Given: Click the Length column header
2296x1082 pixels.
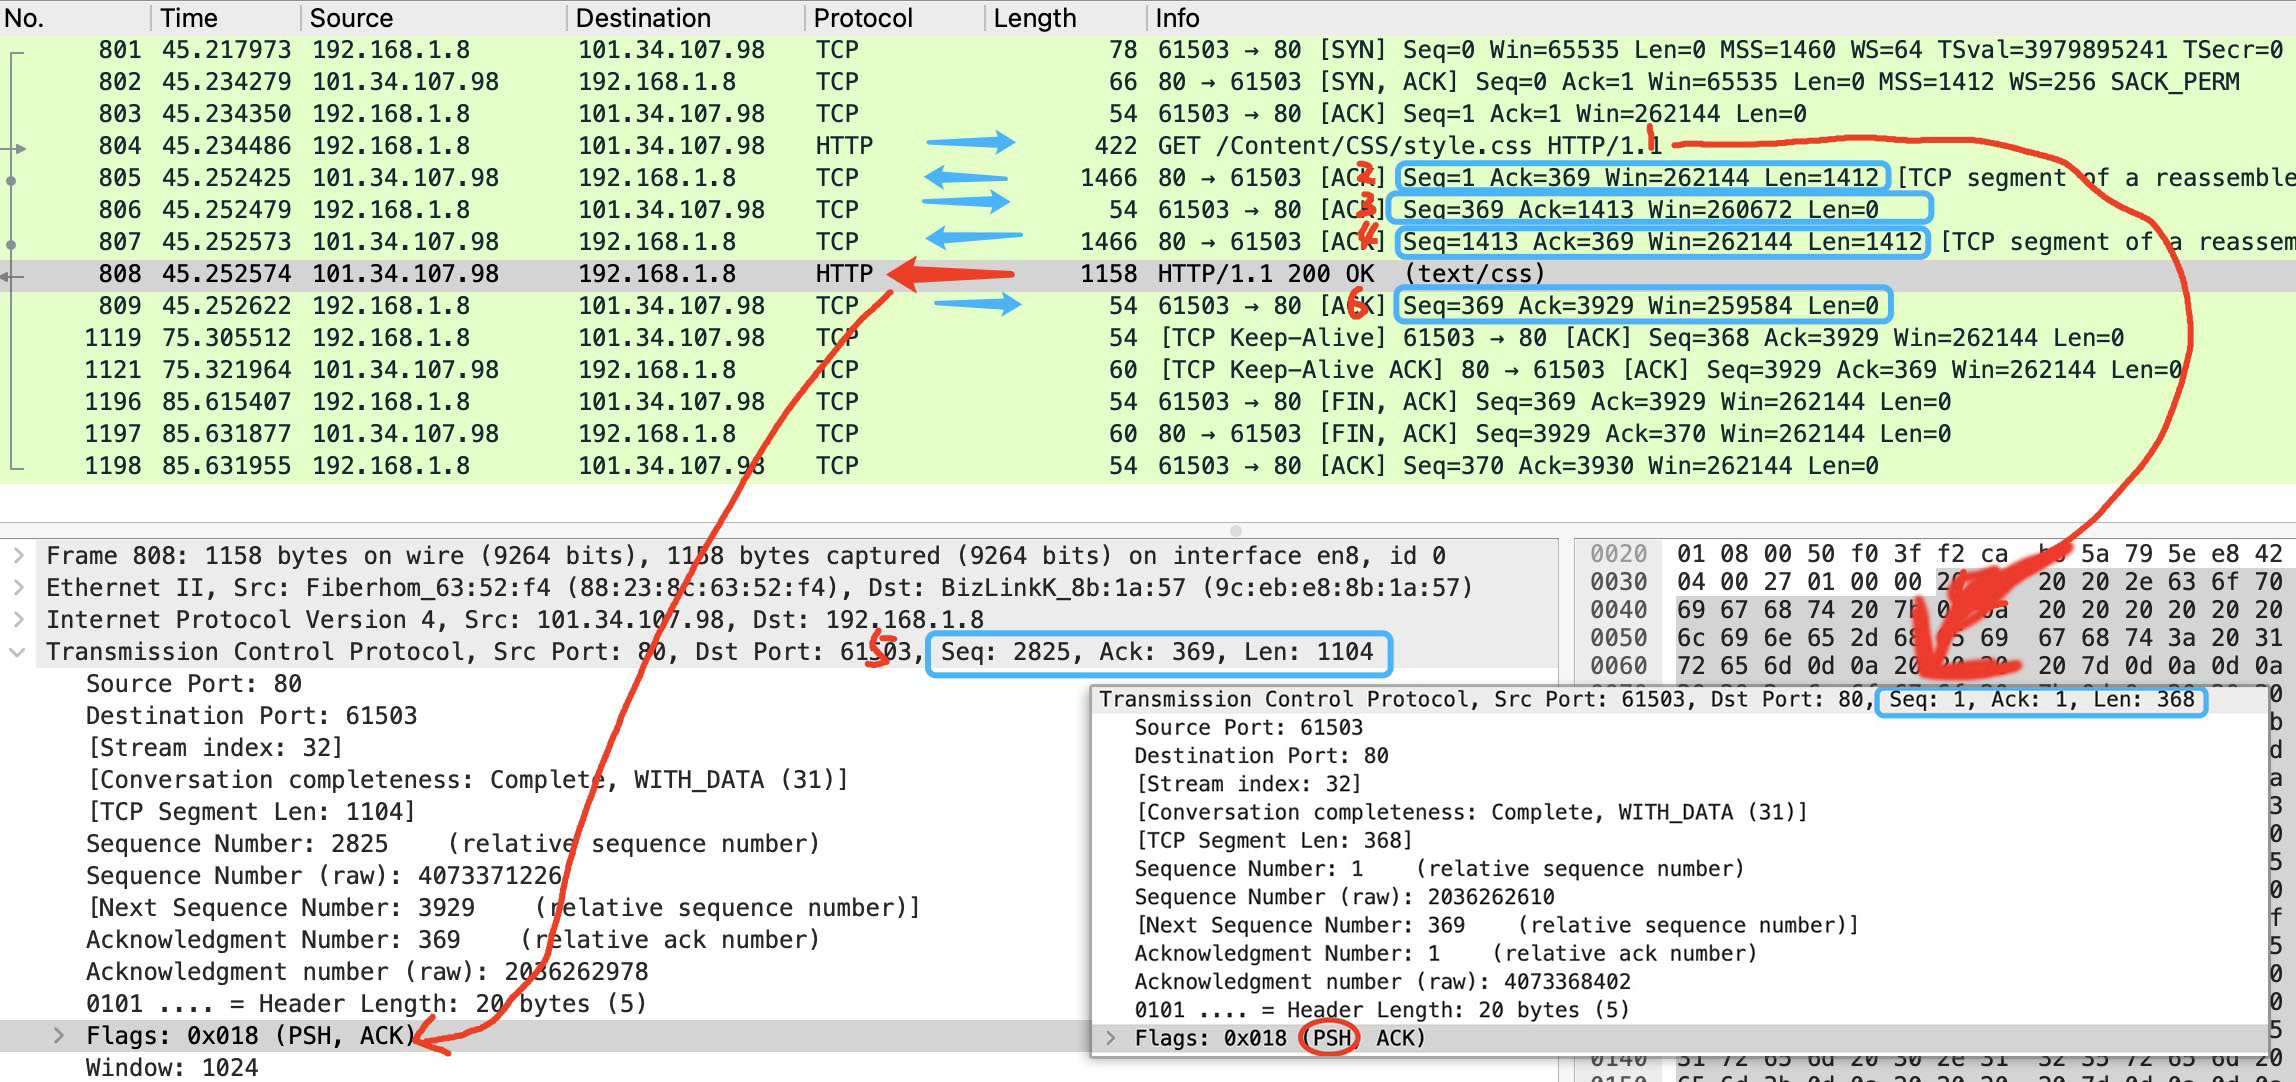Looking at the screenshot, I should click(x=1034, y=18).
